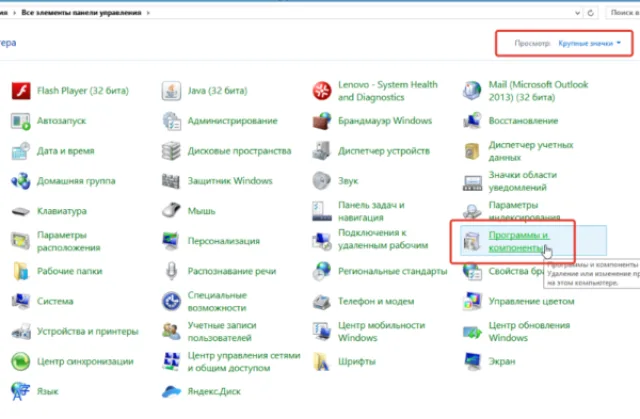Open the Экран display icon
The height and width of the screenshot is (419, 640).
pos(472,361)
